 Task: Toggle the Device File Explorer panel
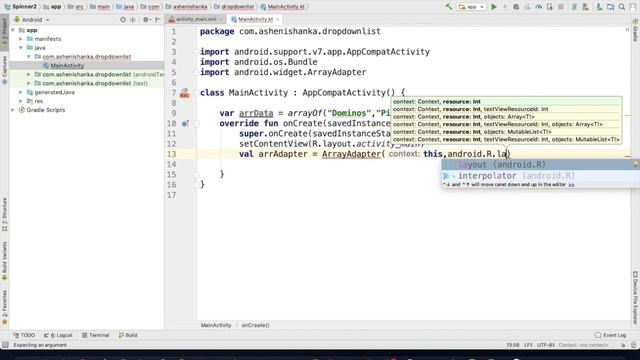pos(635,298)
